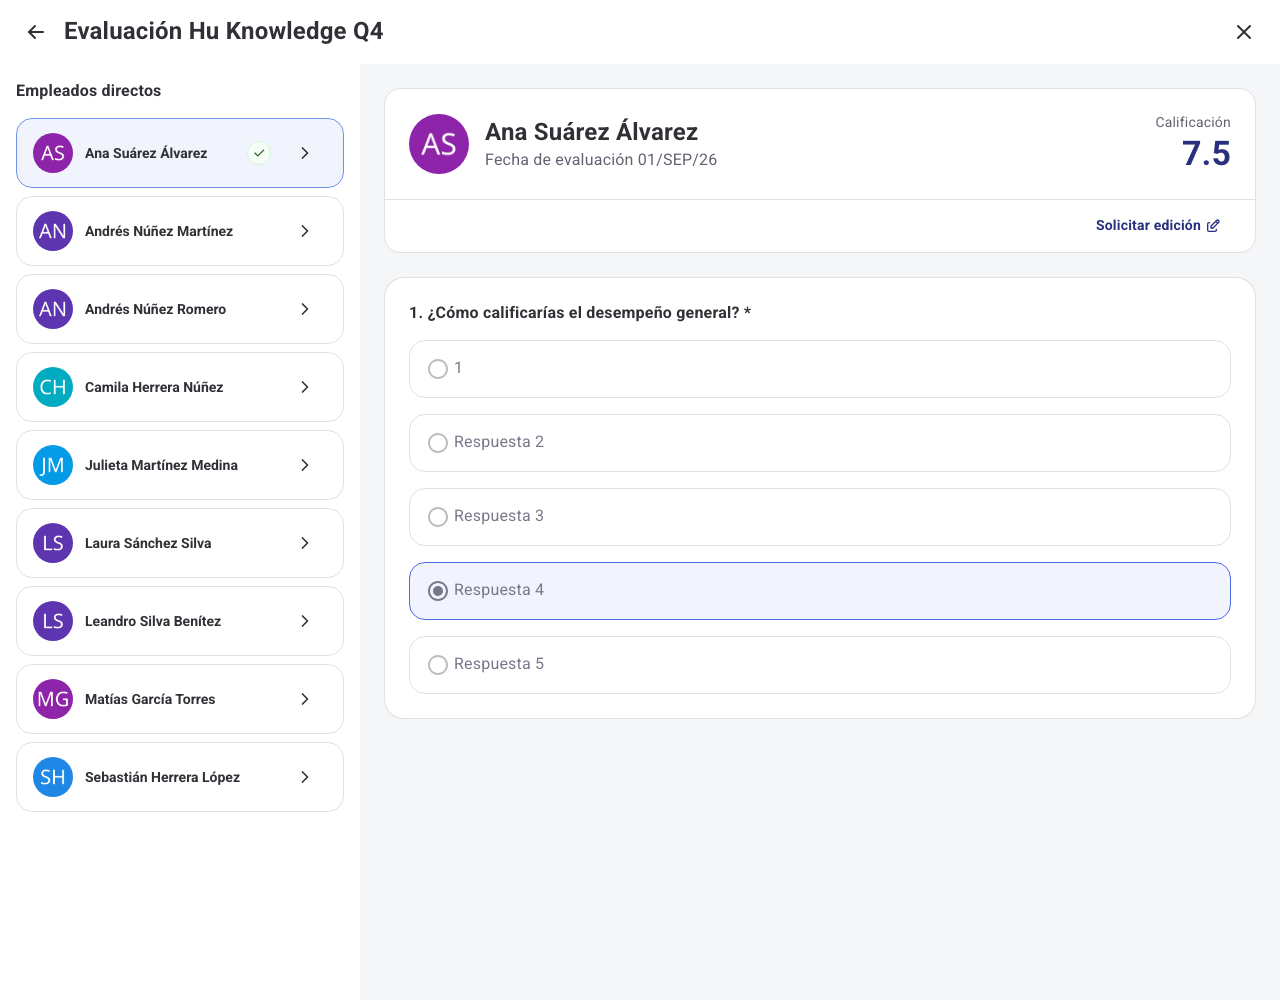Open Camila Herrera Núñez row chevron
The image size is (1280, 1000).
[305, 387]
